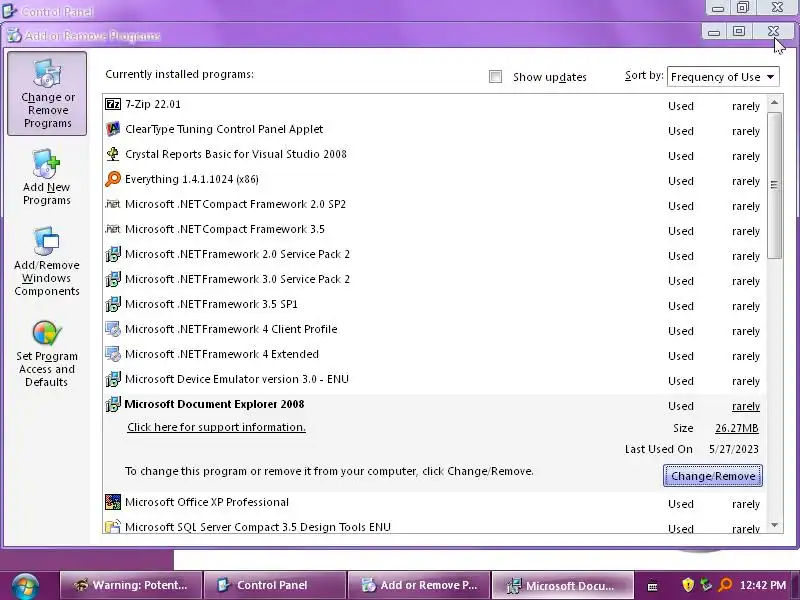Click Microsoft Device Emulator icon

point(113,379)
